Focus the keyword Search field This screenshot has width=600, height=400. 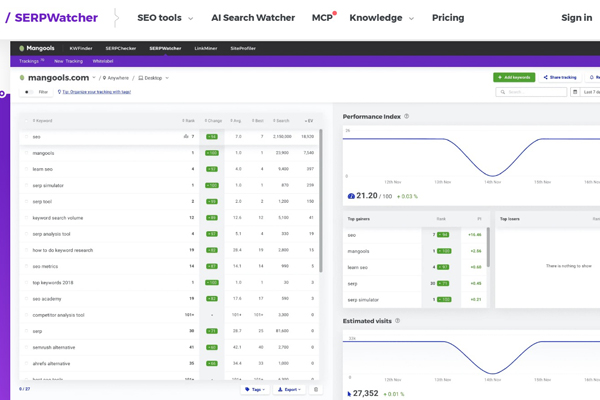[531, 92]
